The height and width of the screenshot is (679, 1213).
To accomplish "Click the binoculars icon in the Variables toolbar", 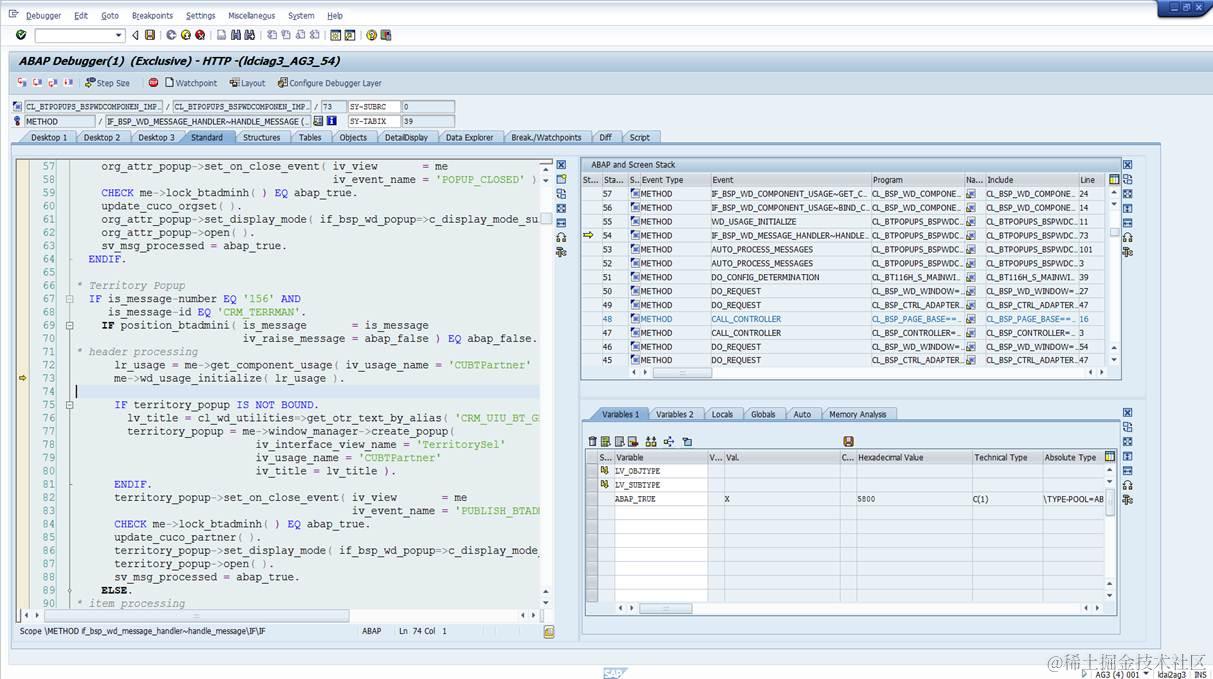I will 651,441.
